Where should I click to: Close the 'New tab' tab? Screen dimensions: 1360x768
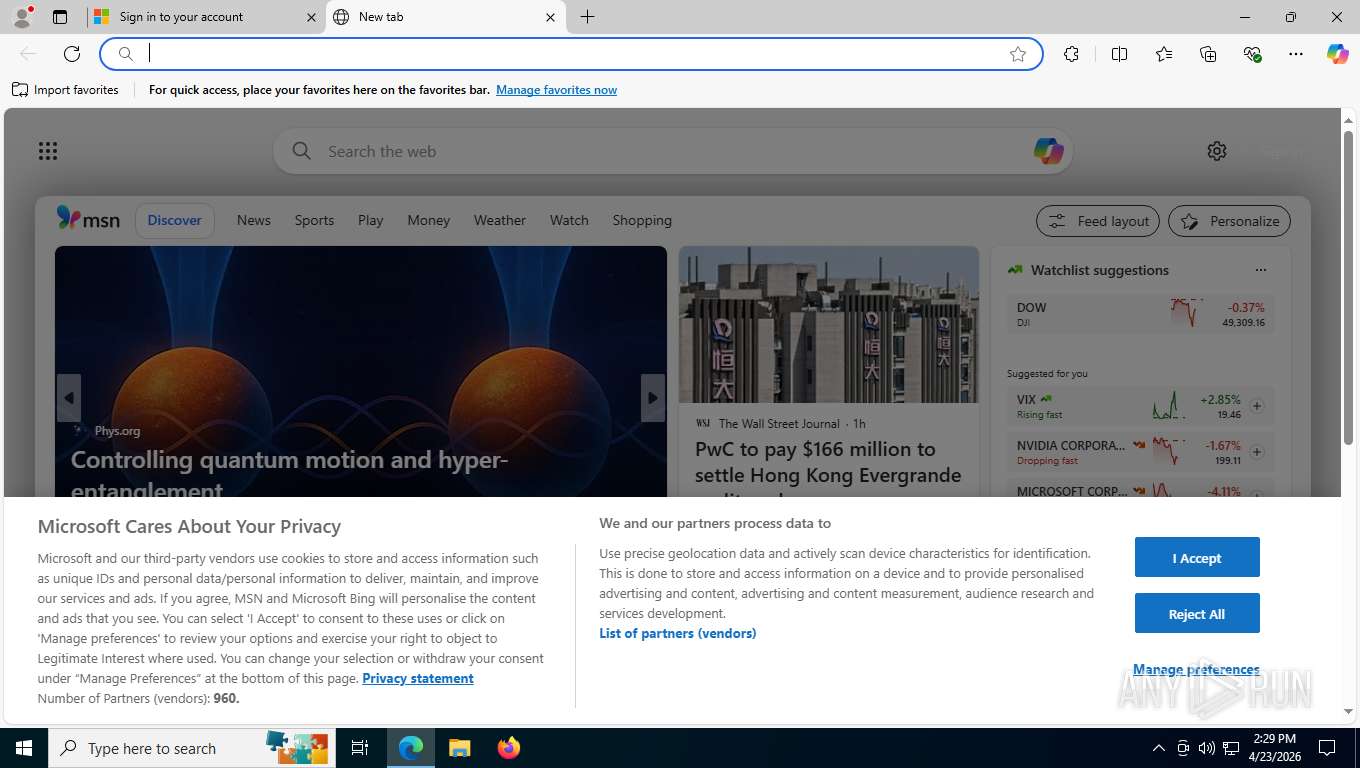tap(550, 17)
